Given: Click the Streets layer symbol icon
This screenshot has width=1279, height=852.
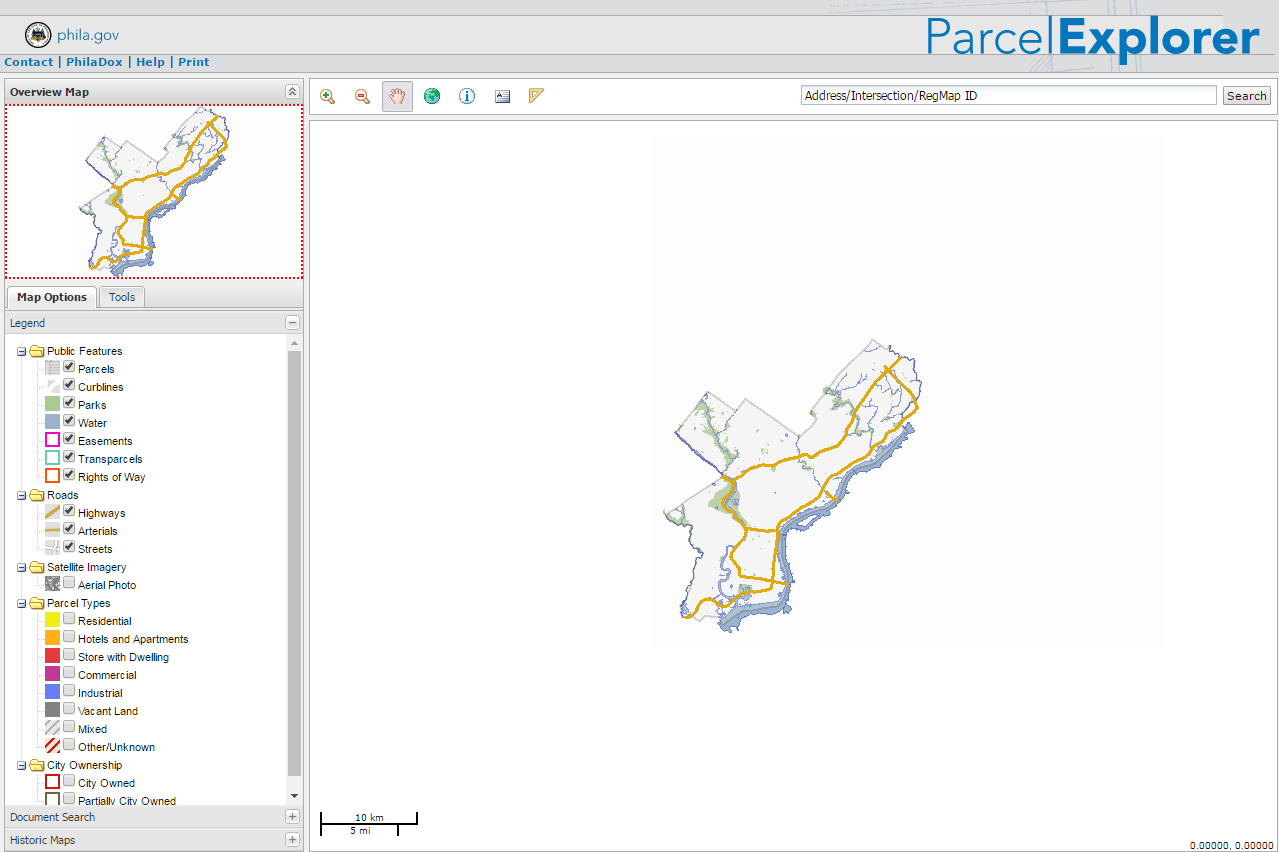Looking at the screenshot, I should [x=53, y=548].
